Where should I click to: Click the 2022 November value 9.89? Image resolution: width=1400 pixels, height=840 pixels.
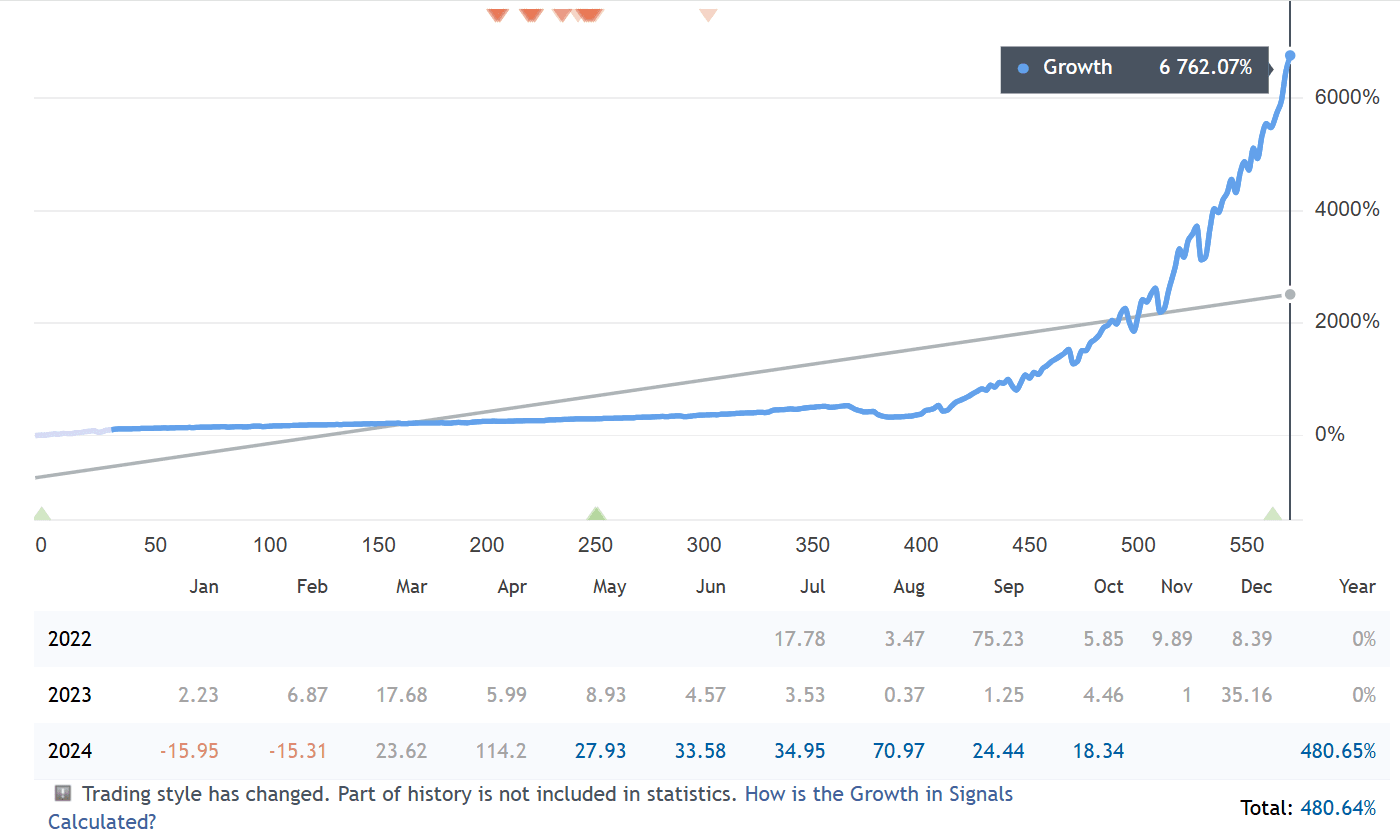(x=1172, y=638)
